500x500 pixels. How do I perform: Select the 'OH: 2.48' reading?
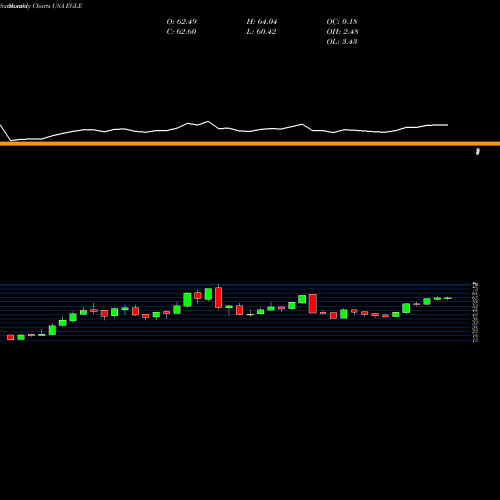coord(342,32)
